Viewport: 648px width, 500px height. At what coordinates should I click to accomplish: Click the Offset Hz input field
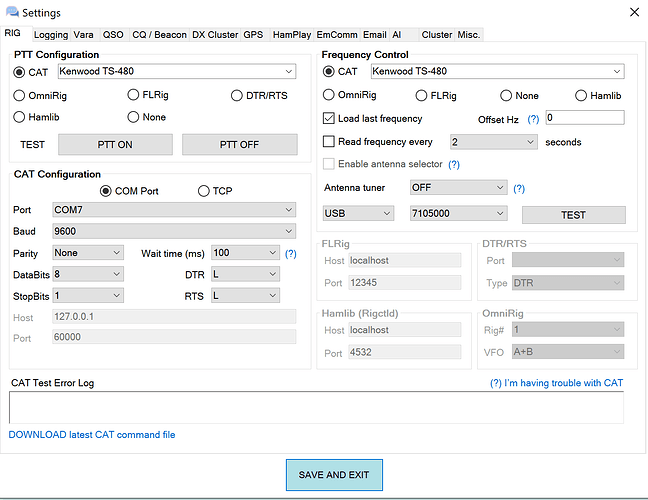tap(584, 118)
